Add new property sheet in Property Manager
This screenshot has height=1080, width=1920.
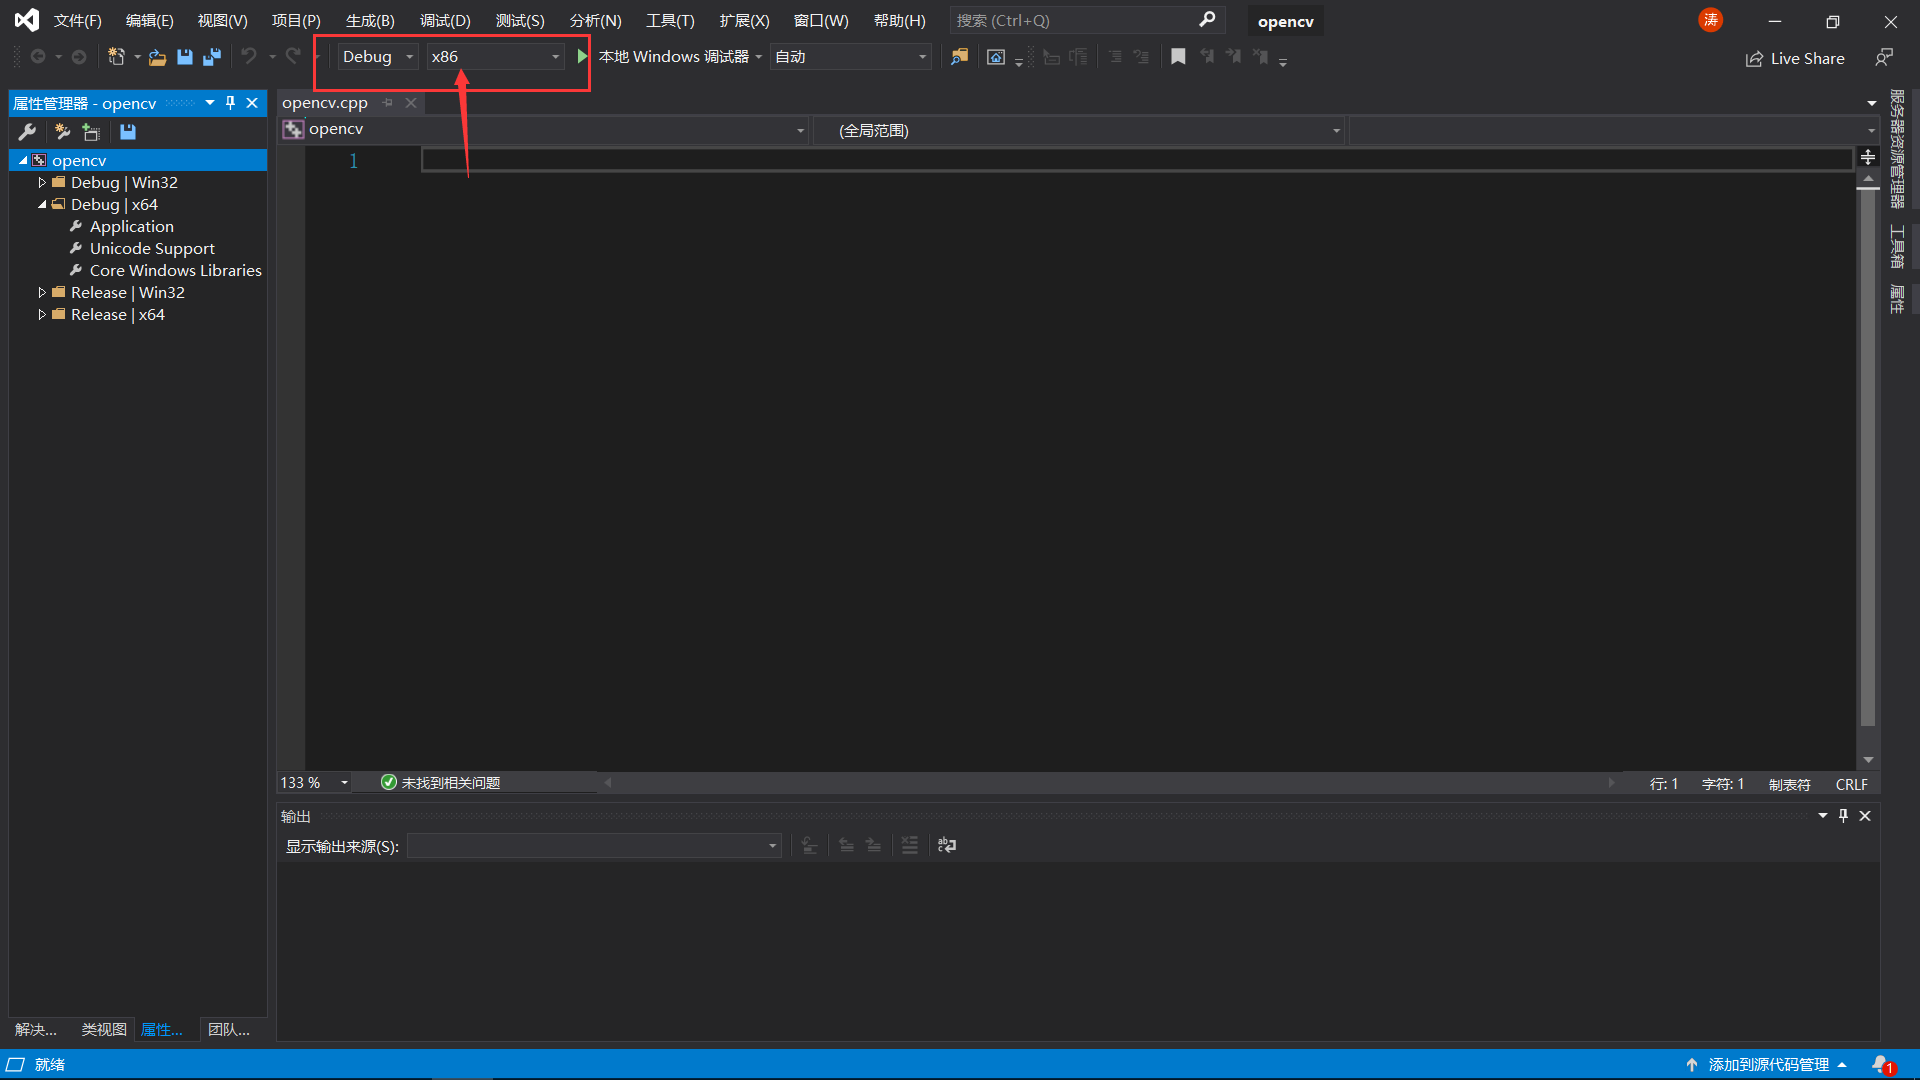click(90, 131)
